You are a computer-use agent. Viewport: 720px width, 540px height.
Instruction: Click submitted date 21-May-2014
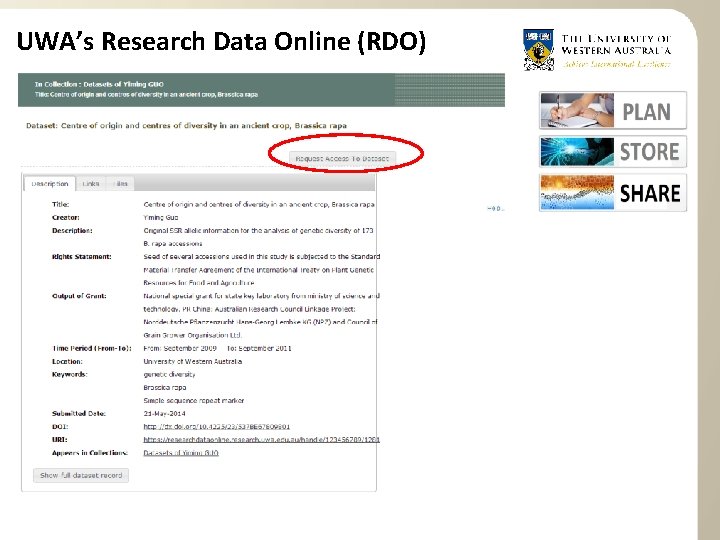(x=164, y=413)
